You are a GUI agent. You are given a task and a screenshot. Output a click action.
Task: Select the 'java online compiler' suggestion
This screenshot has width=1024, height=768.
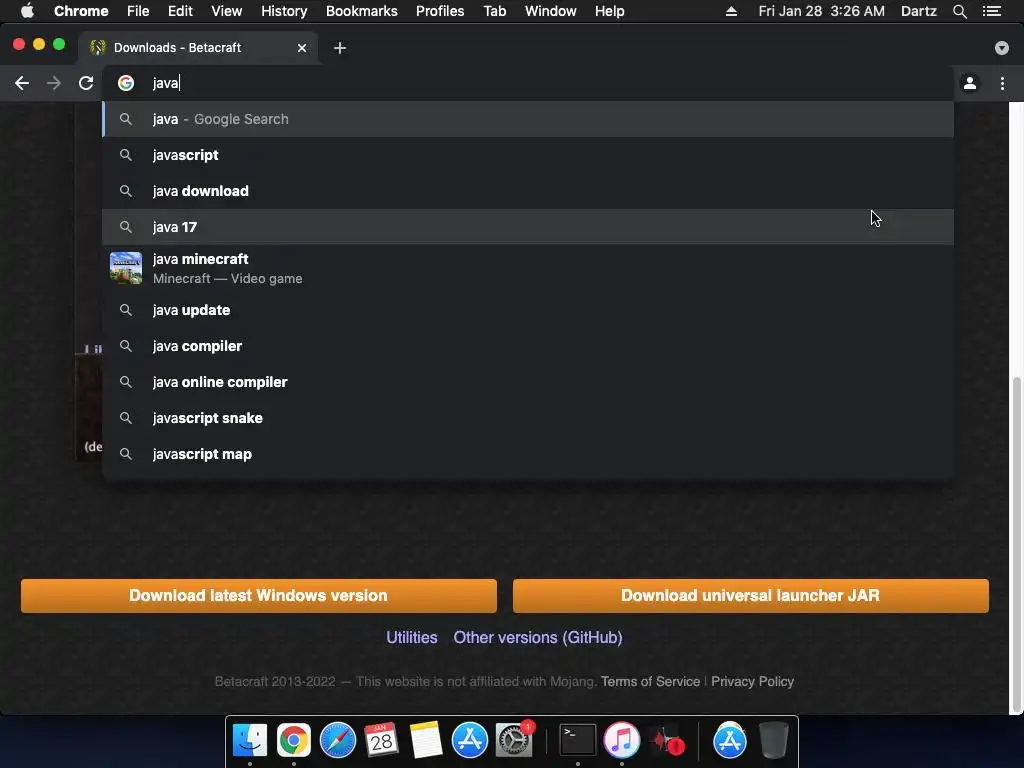[x=528, y=382]
